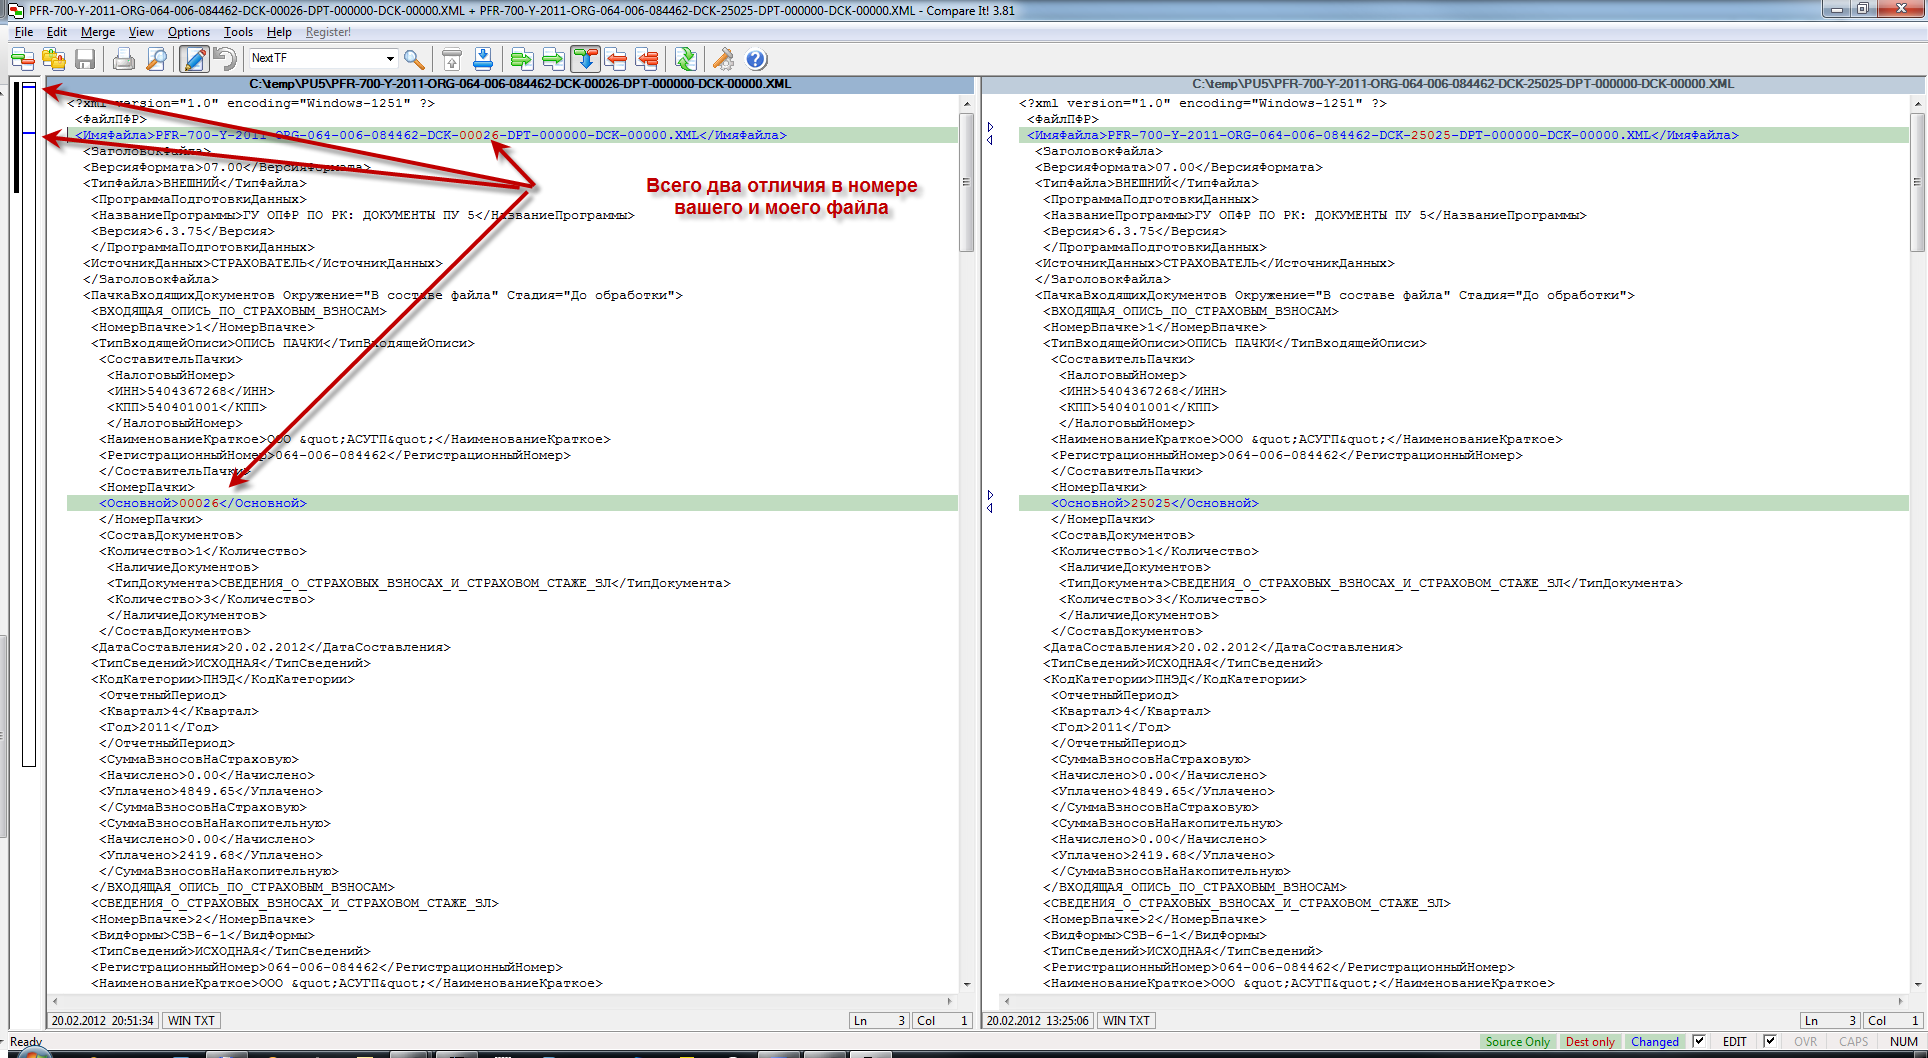Click the right pane file path header

(1462, 84)
